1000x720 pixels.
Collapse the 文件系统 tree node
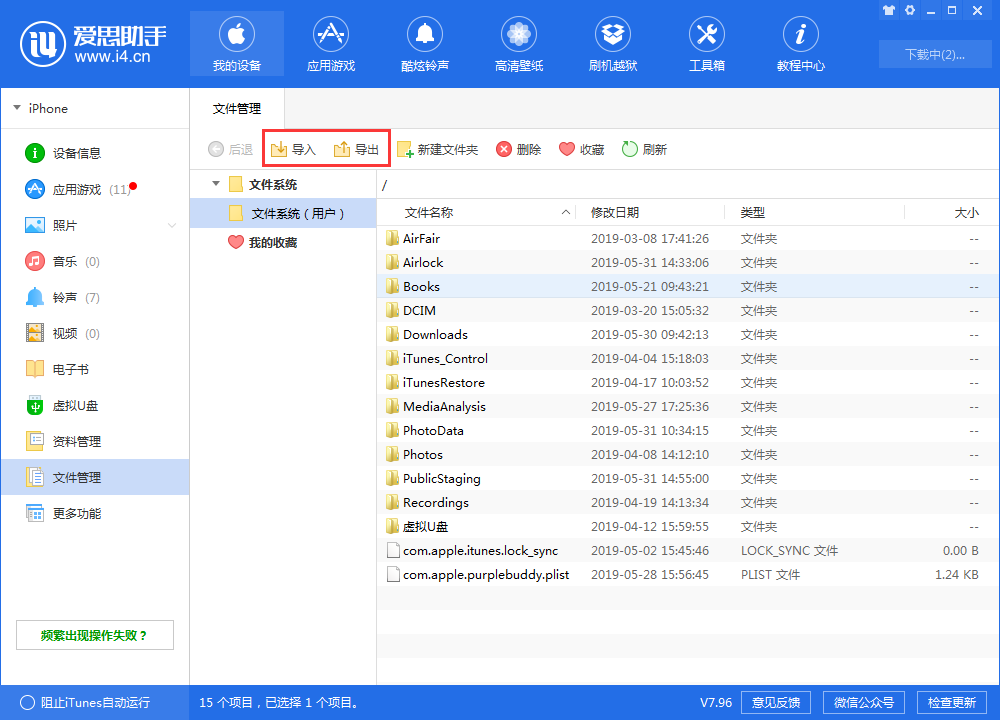click(x=216, y=184)
